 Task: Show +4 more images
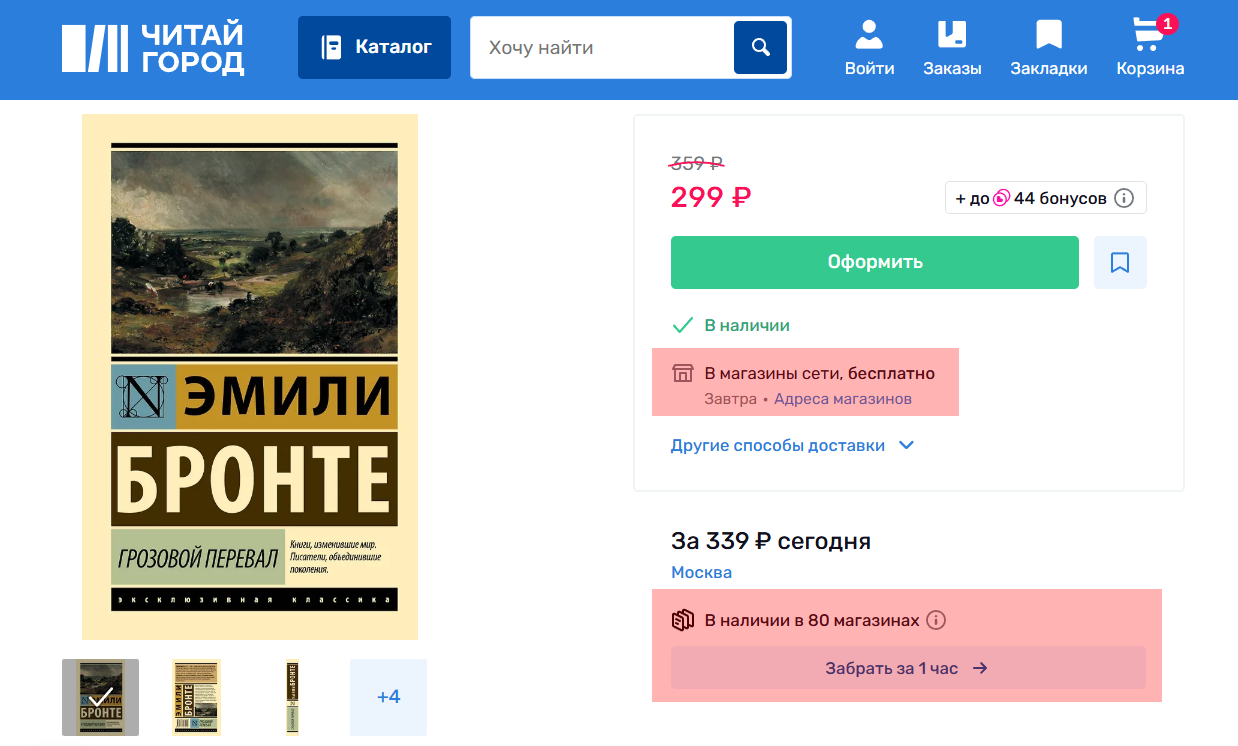(x=388, y=697)
